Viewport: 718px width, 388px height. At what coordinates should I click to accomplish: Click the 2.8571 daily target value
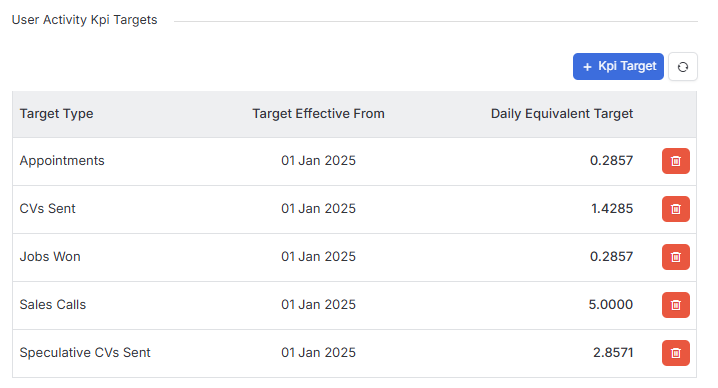tap(613, 353)
